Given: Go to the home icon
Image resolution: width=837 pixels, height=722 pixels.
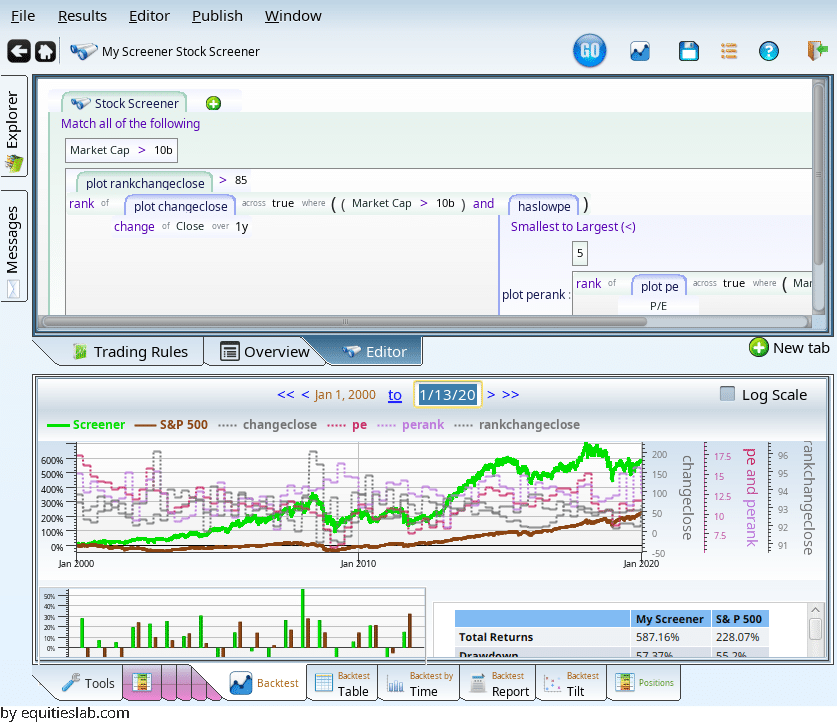Looking at the screenshot, I should click(x=45, y=52).
